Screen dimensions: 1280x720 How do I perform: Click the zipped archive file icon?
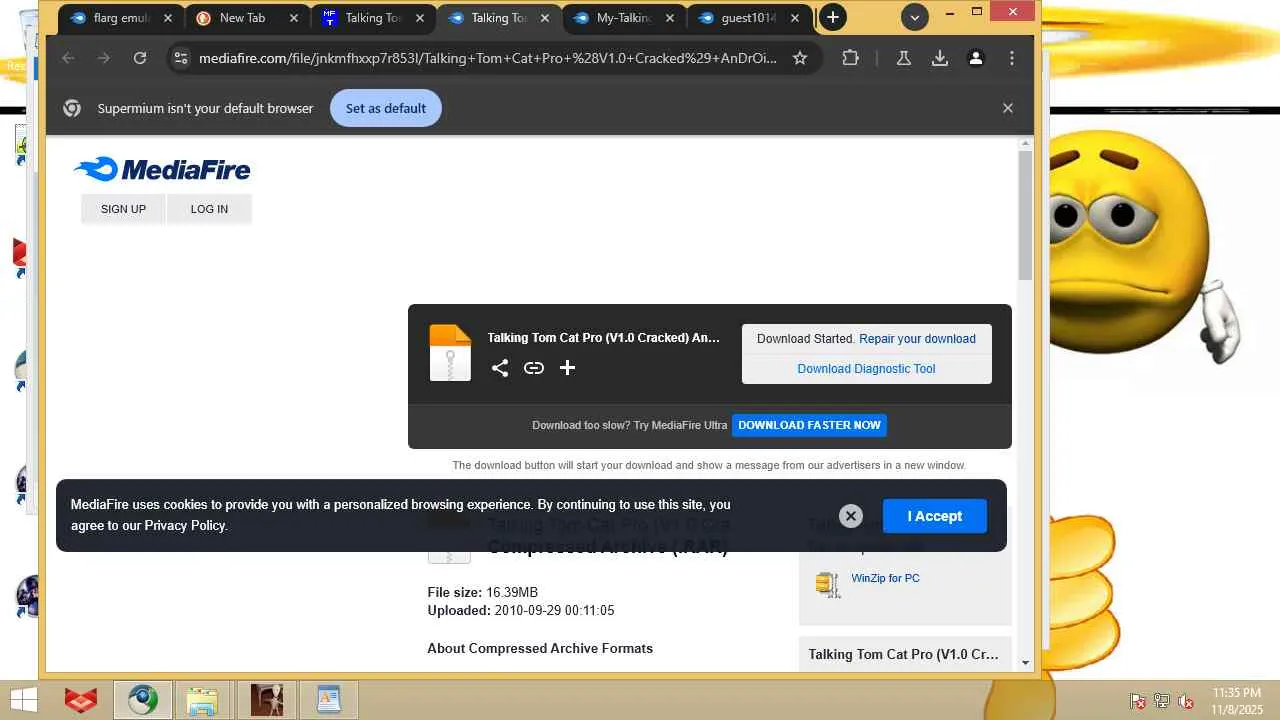tap(450, 353)
